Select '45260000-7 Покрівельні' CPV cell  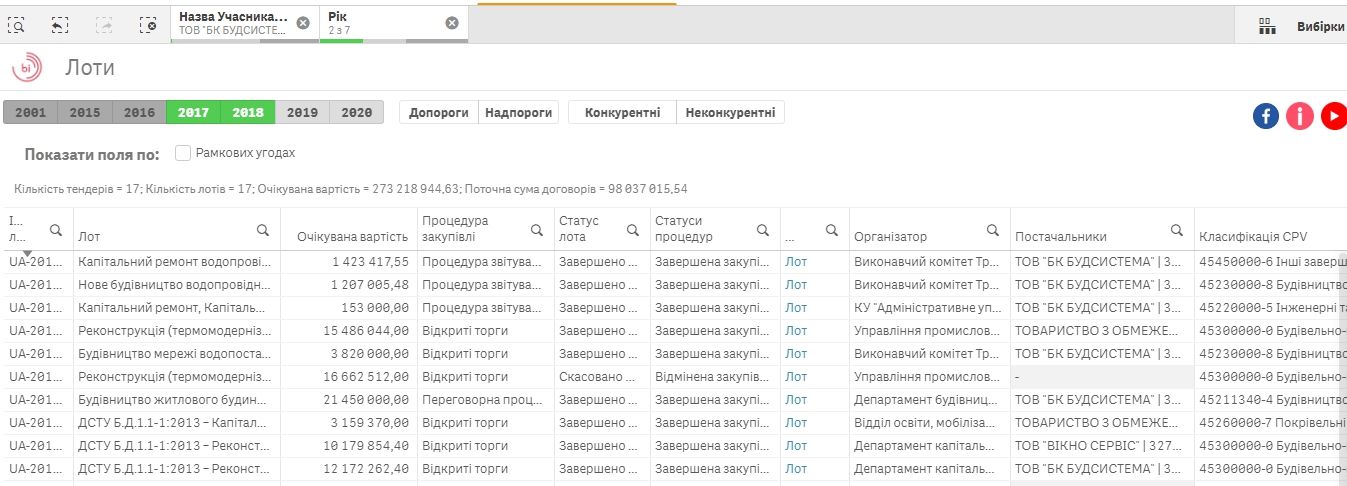pyautogui.click(x=1270, y=423)
